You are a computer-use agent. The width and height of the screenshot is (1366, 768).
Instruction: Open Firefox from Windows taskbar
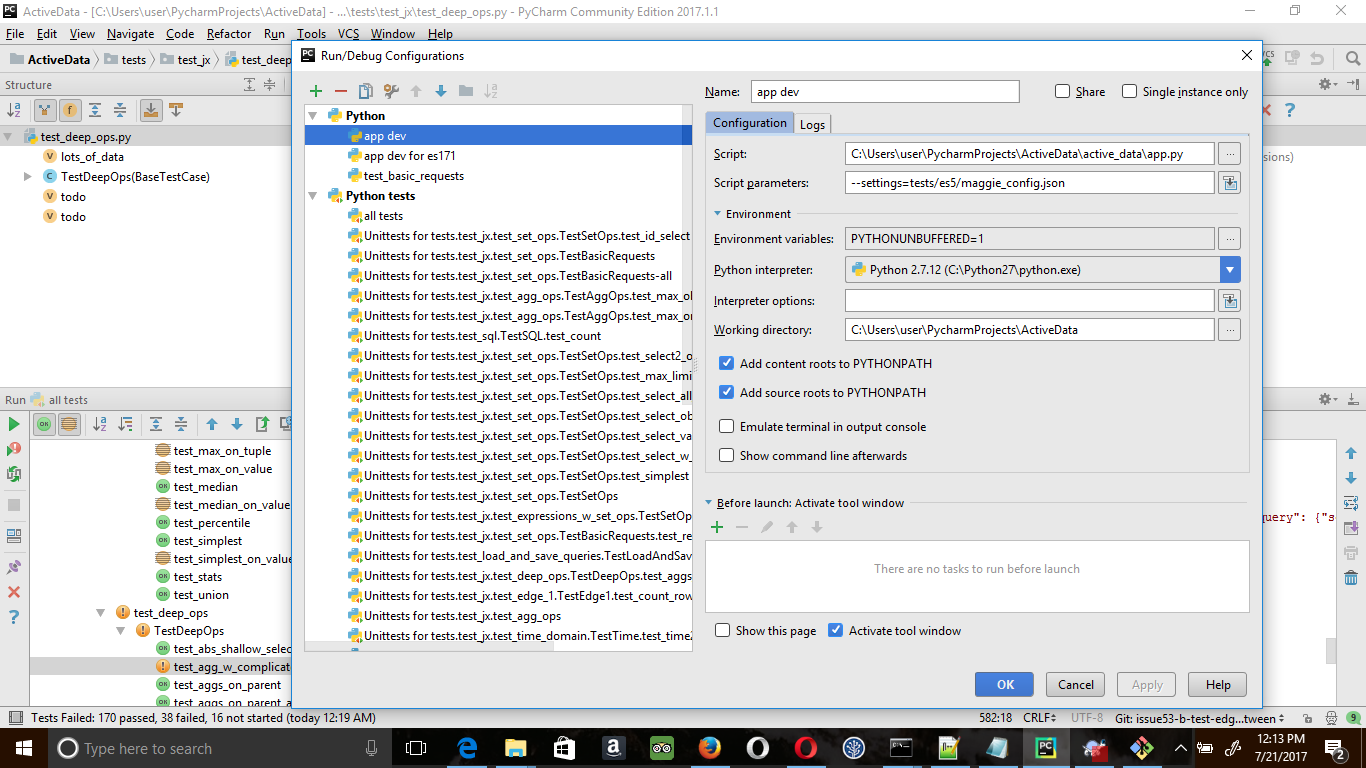710,748
